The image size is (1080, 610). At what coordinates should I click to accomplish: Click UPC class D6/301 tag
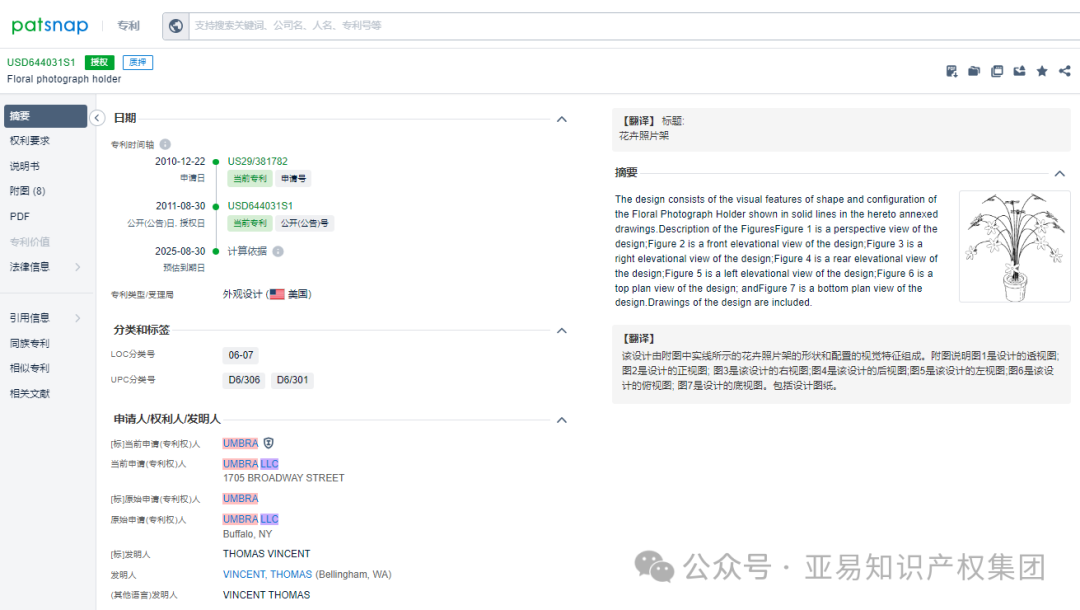click(293, 380)
